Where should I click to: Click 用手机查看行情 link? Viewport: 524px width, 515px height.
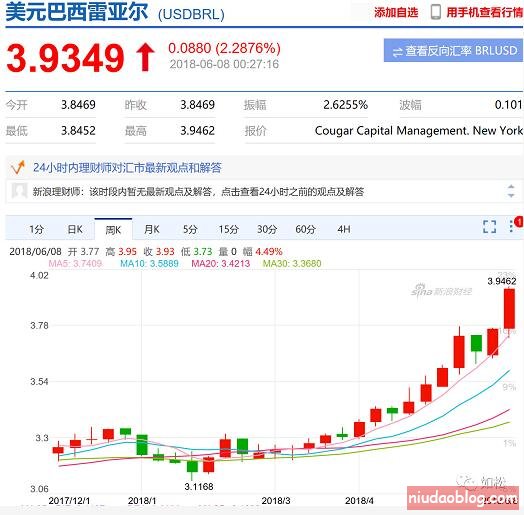pyautogui.click(x=485, y=12)
